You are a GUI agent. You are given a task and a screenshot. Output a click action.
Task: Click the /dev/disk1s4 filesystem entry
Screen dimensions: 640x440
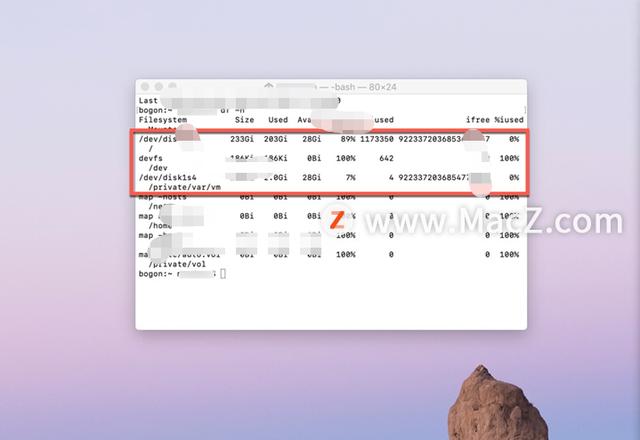pyautogui.click(x=168, y=178)
